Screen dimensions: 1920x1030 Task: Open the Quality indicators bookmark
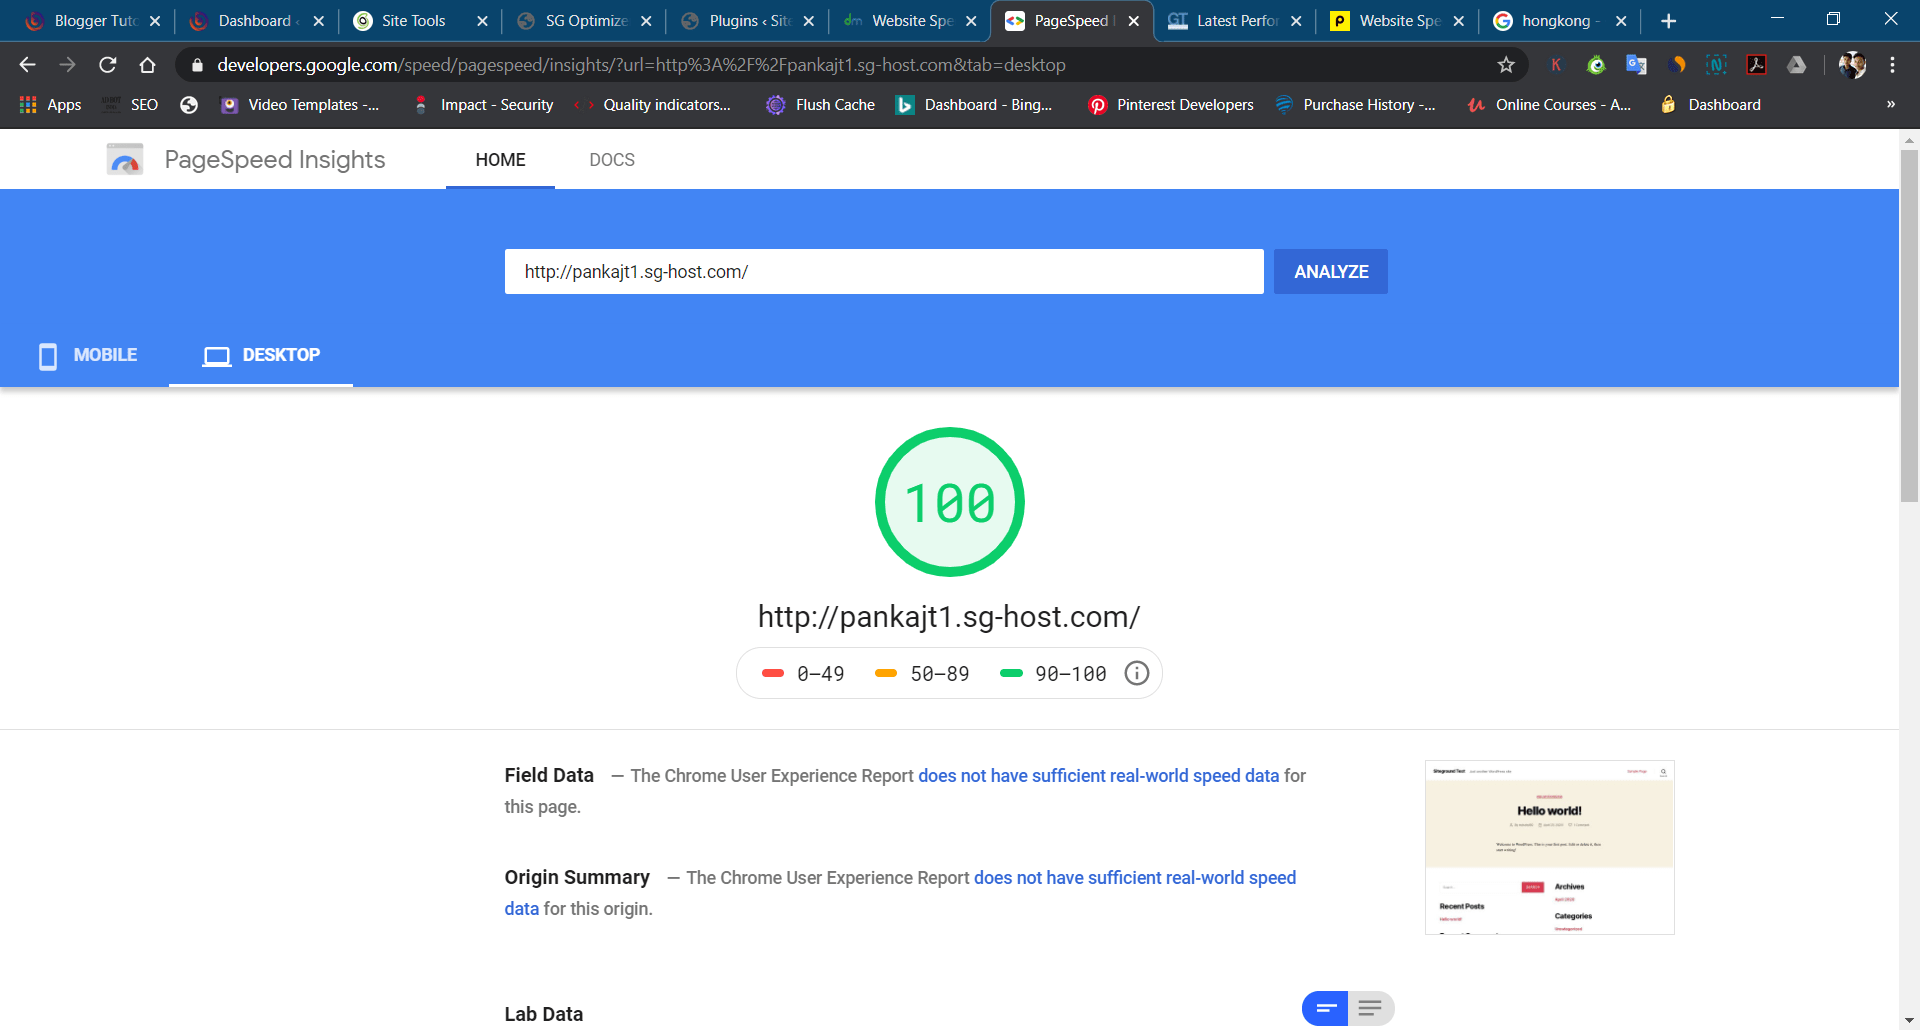tap(653, 105)
